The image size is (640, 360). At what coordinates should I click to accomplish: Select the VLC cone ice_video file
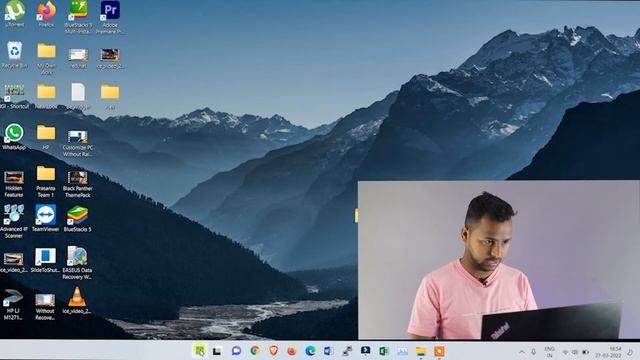tap(77, 300)
